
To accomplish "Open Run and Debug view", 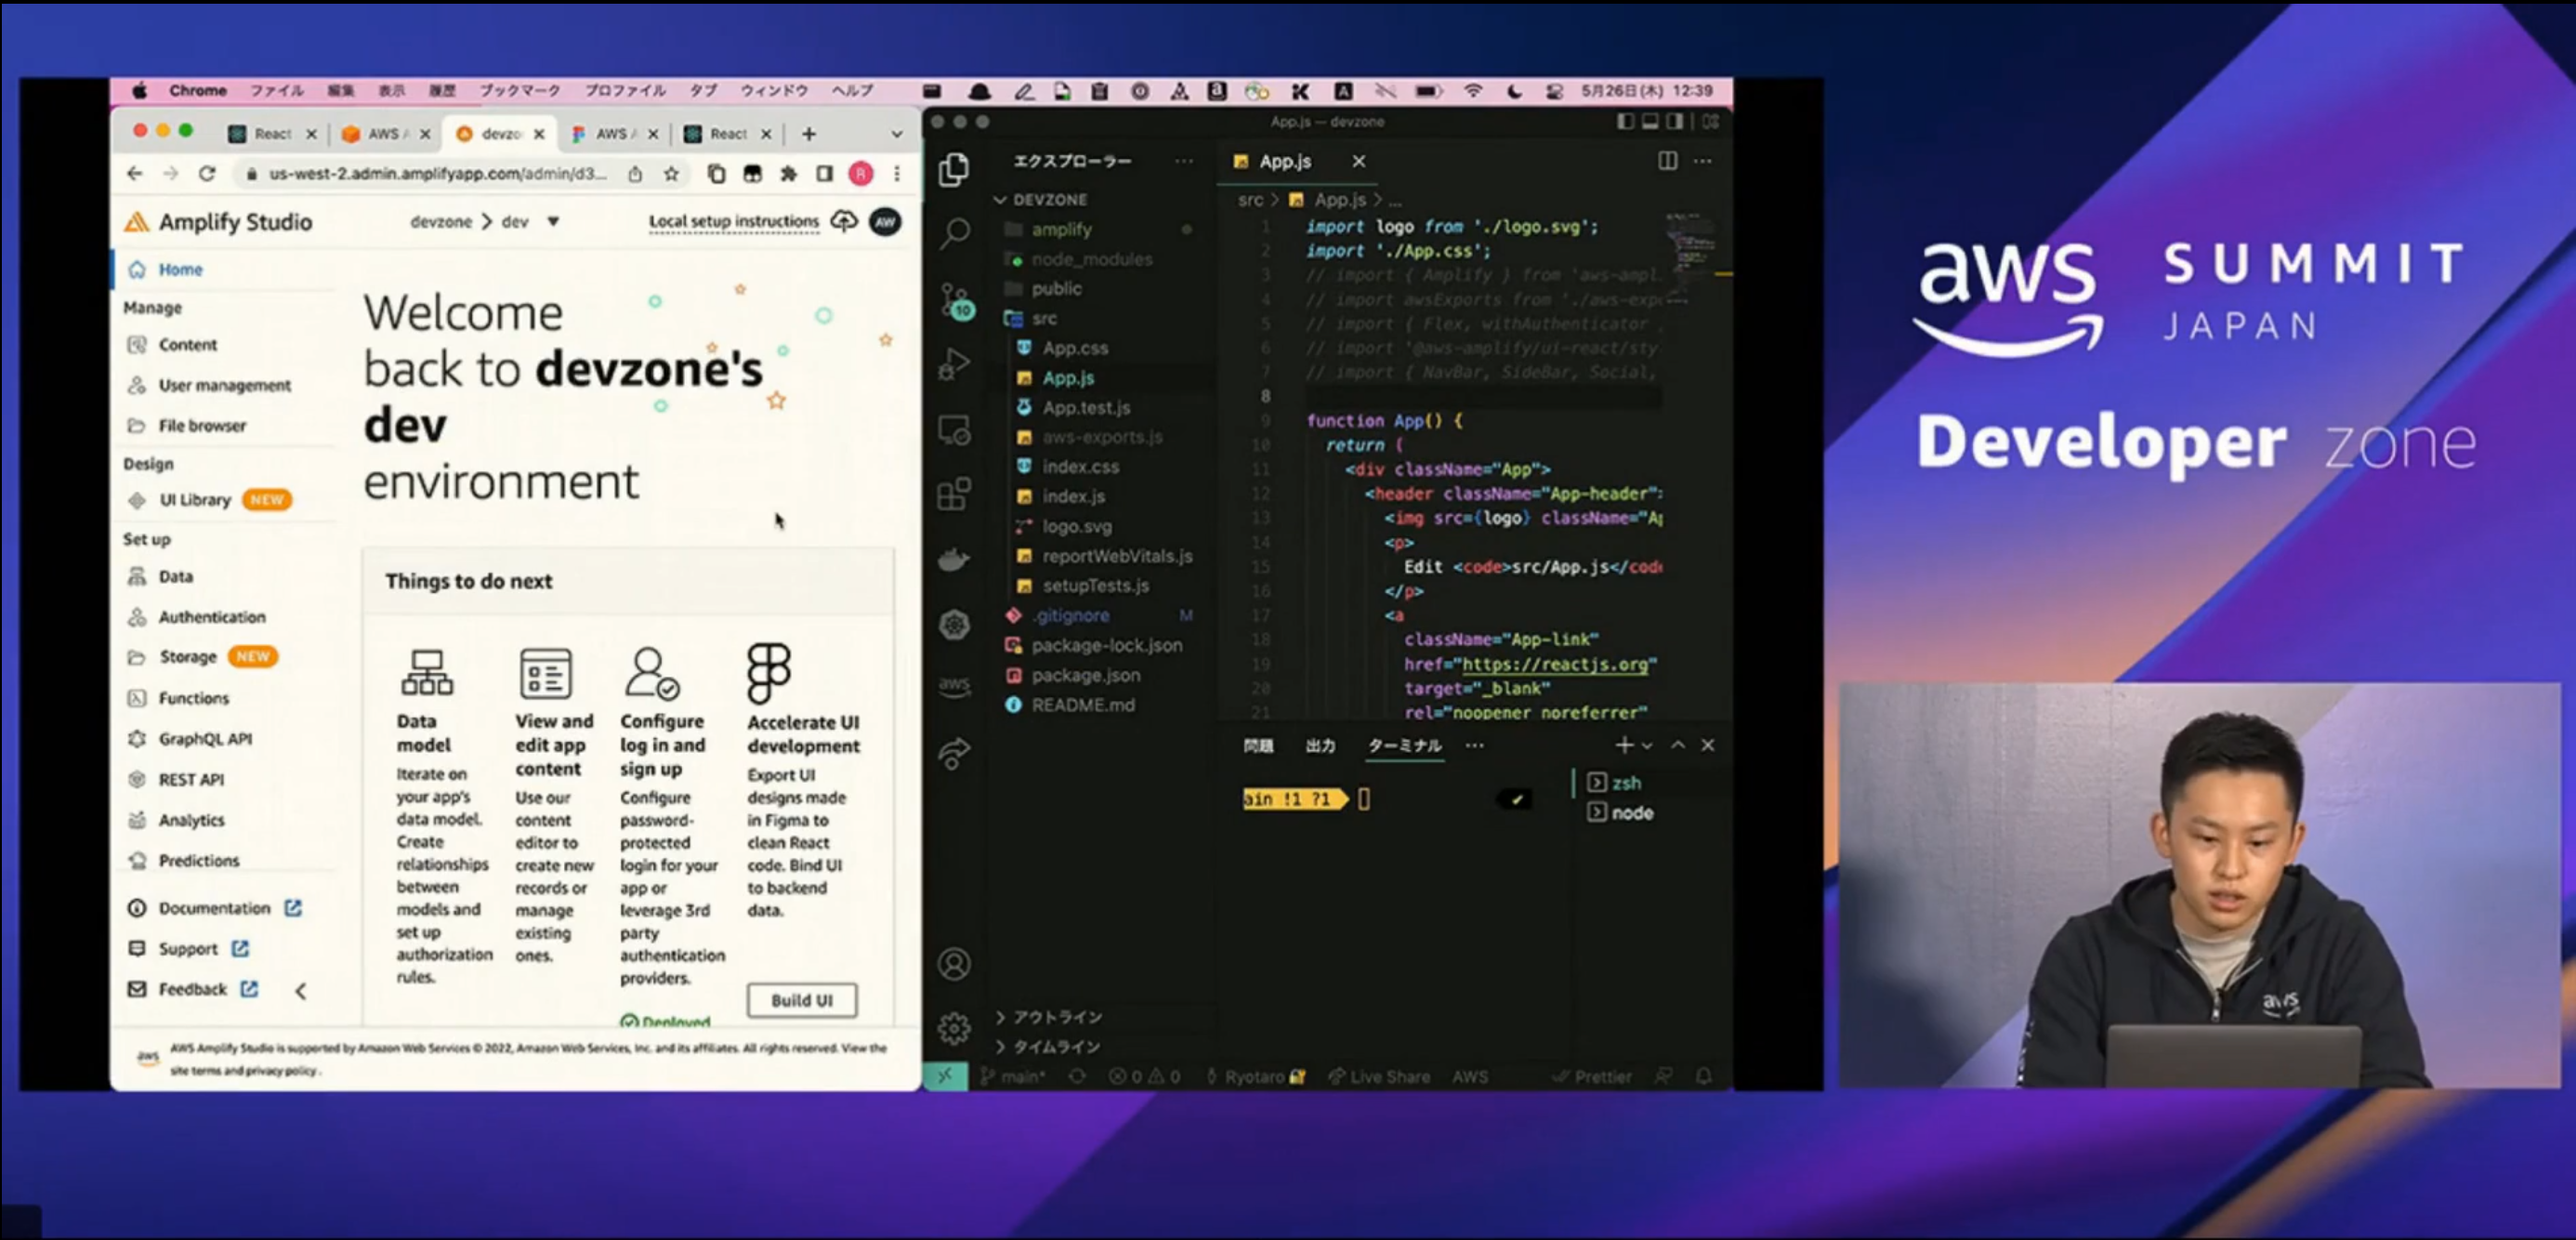I will coord(954,364).
